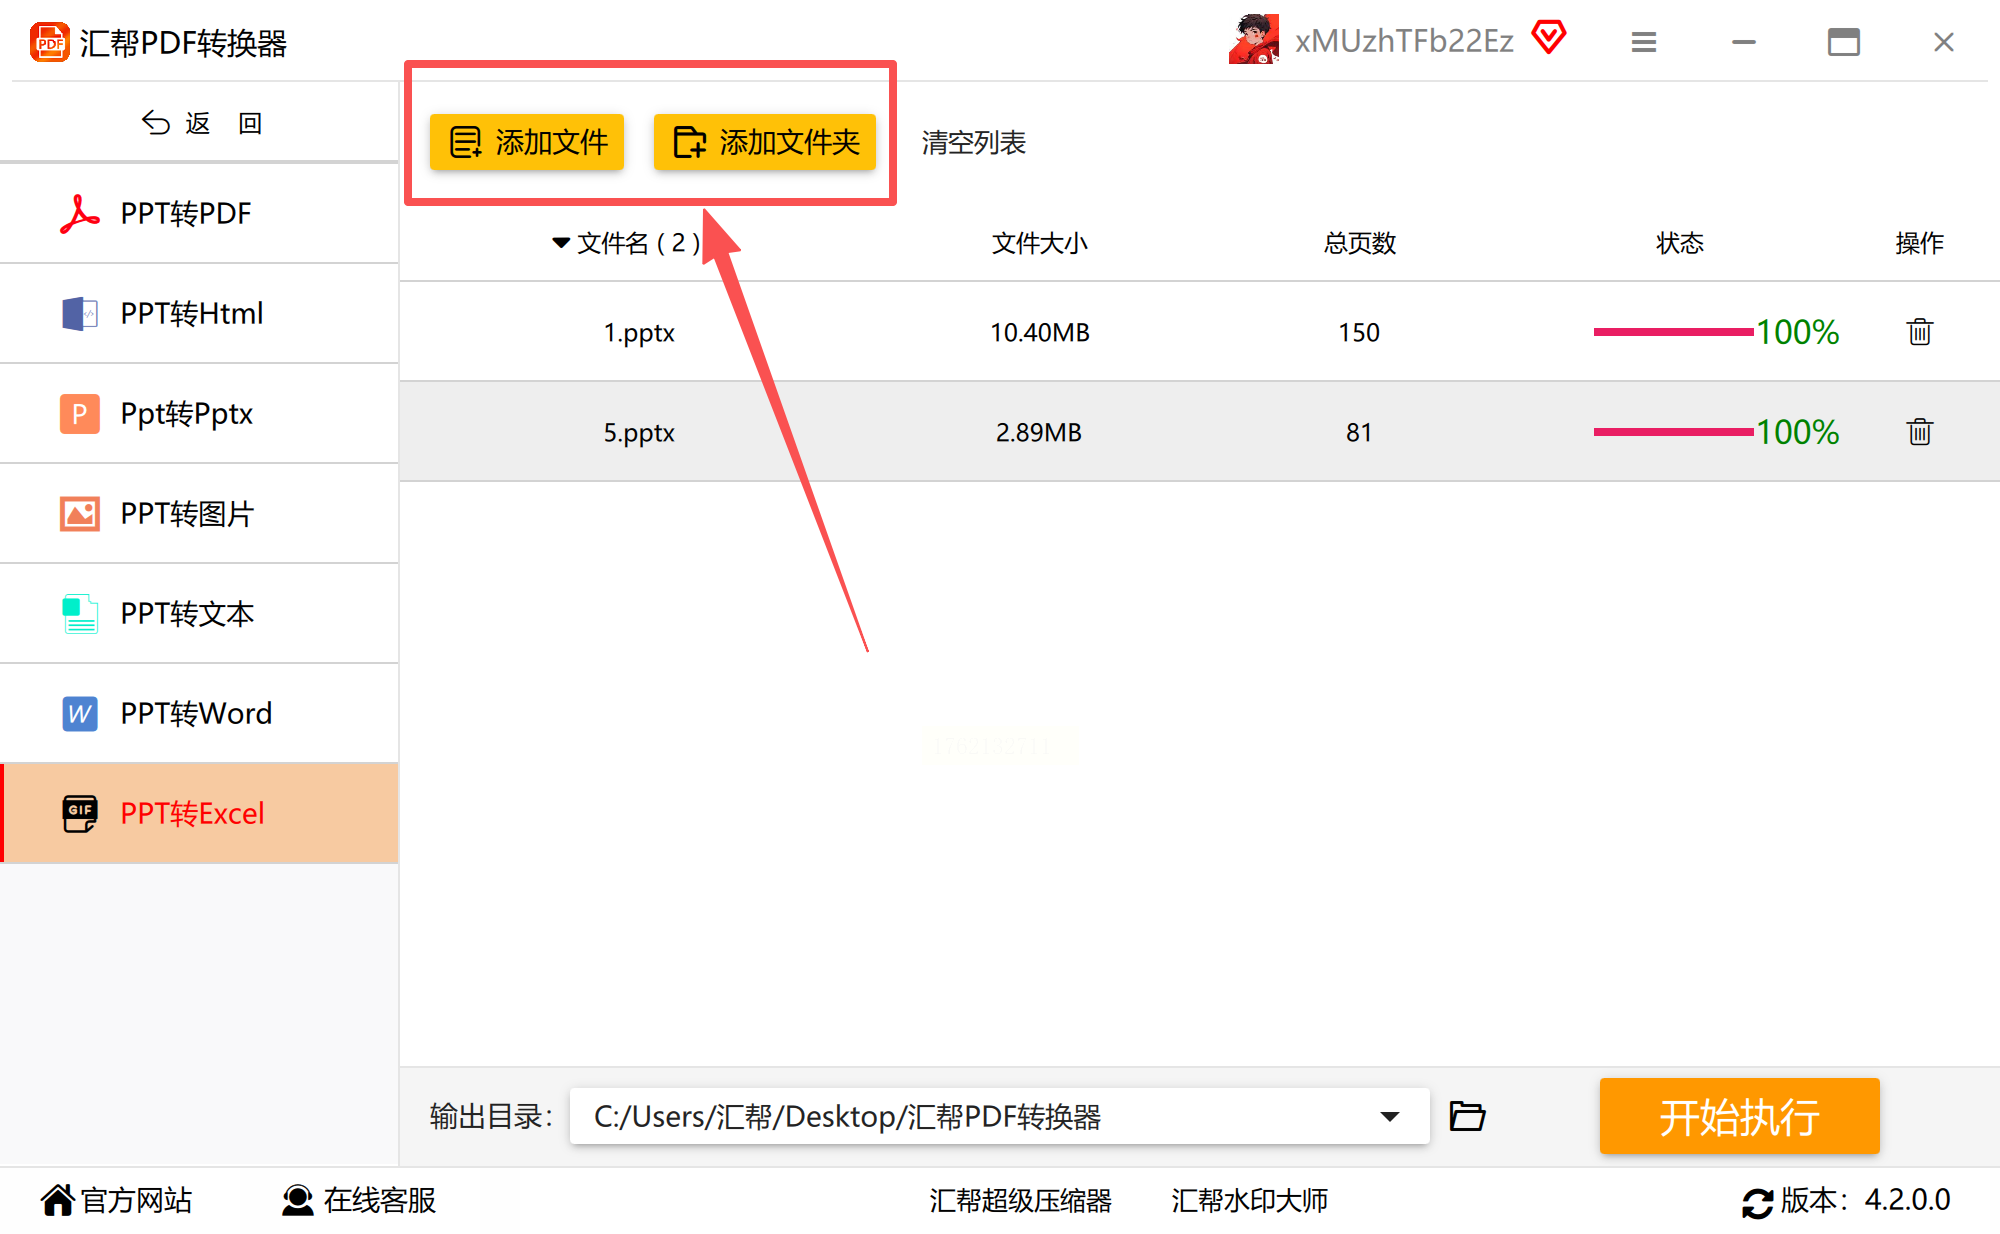Click the progress bar for 1.pptx
This screenshot has height=1234, width=2000.
coord(1672,332)
